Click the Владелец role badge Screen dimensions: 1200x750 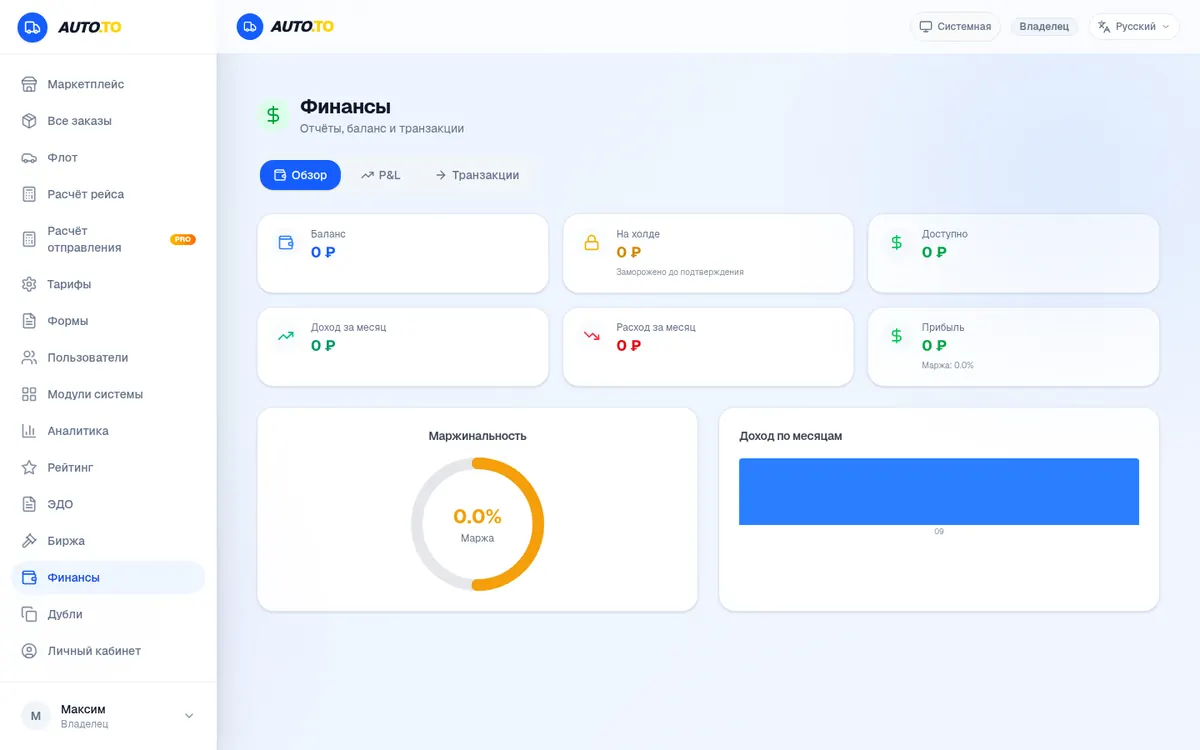[x=1044, y=26]
